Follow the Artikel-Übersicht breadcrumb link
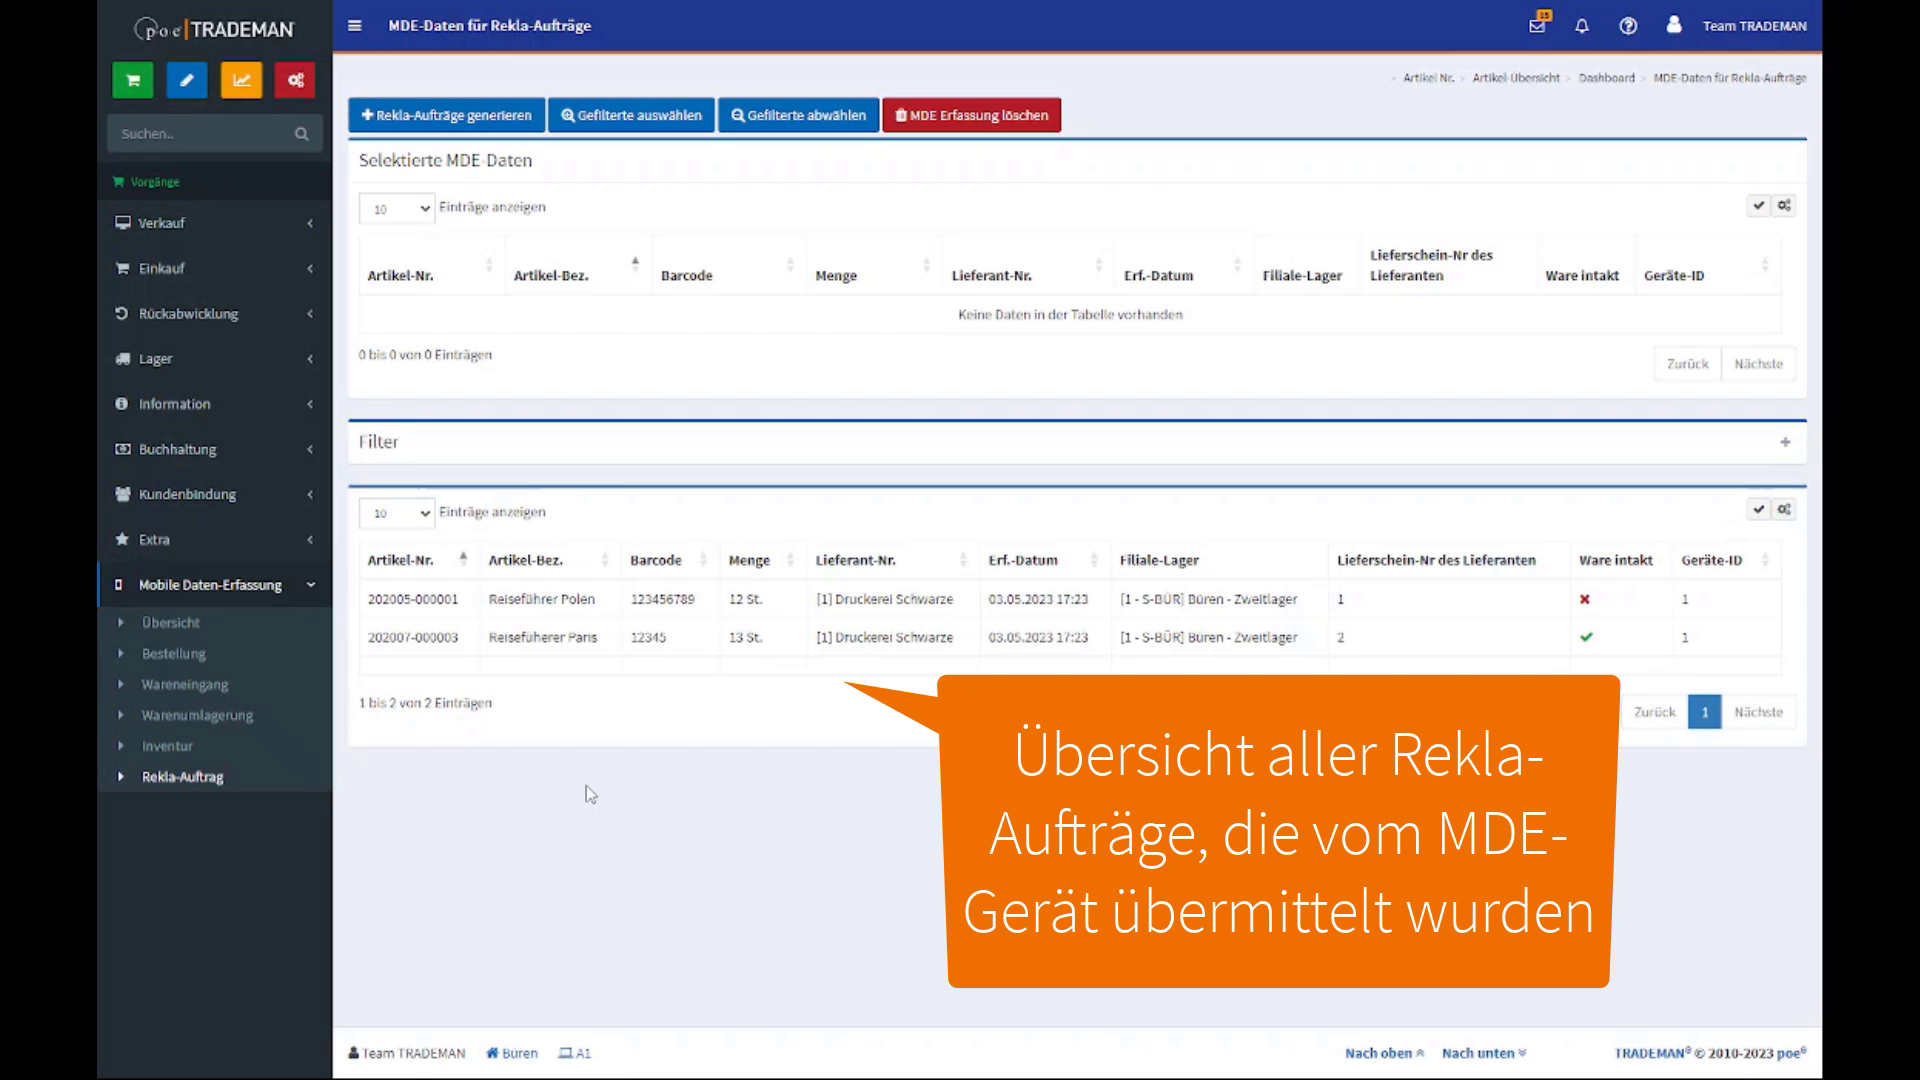The width and height of the screenshot is (1920, 1080). 1516,78
